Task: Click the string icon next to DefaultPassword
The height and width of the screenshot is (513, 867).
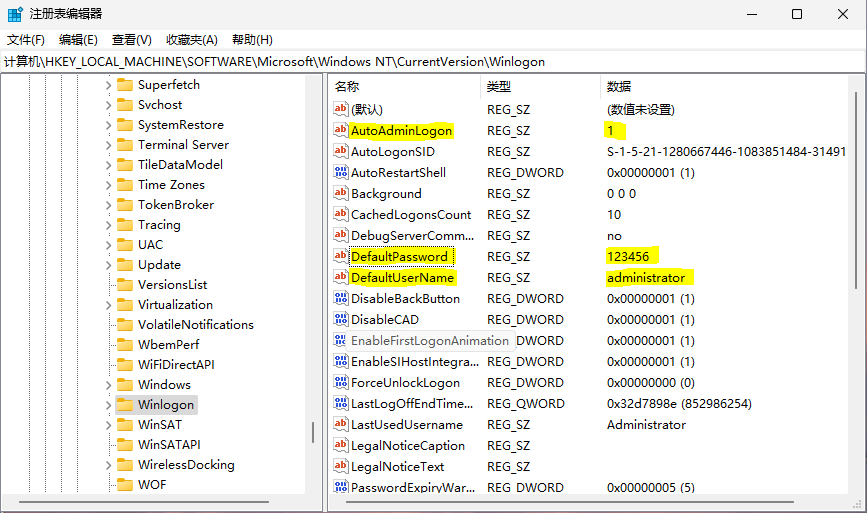Action: 341,257
